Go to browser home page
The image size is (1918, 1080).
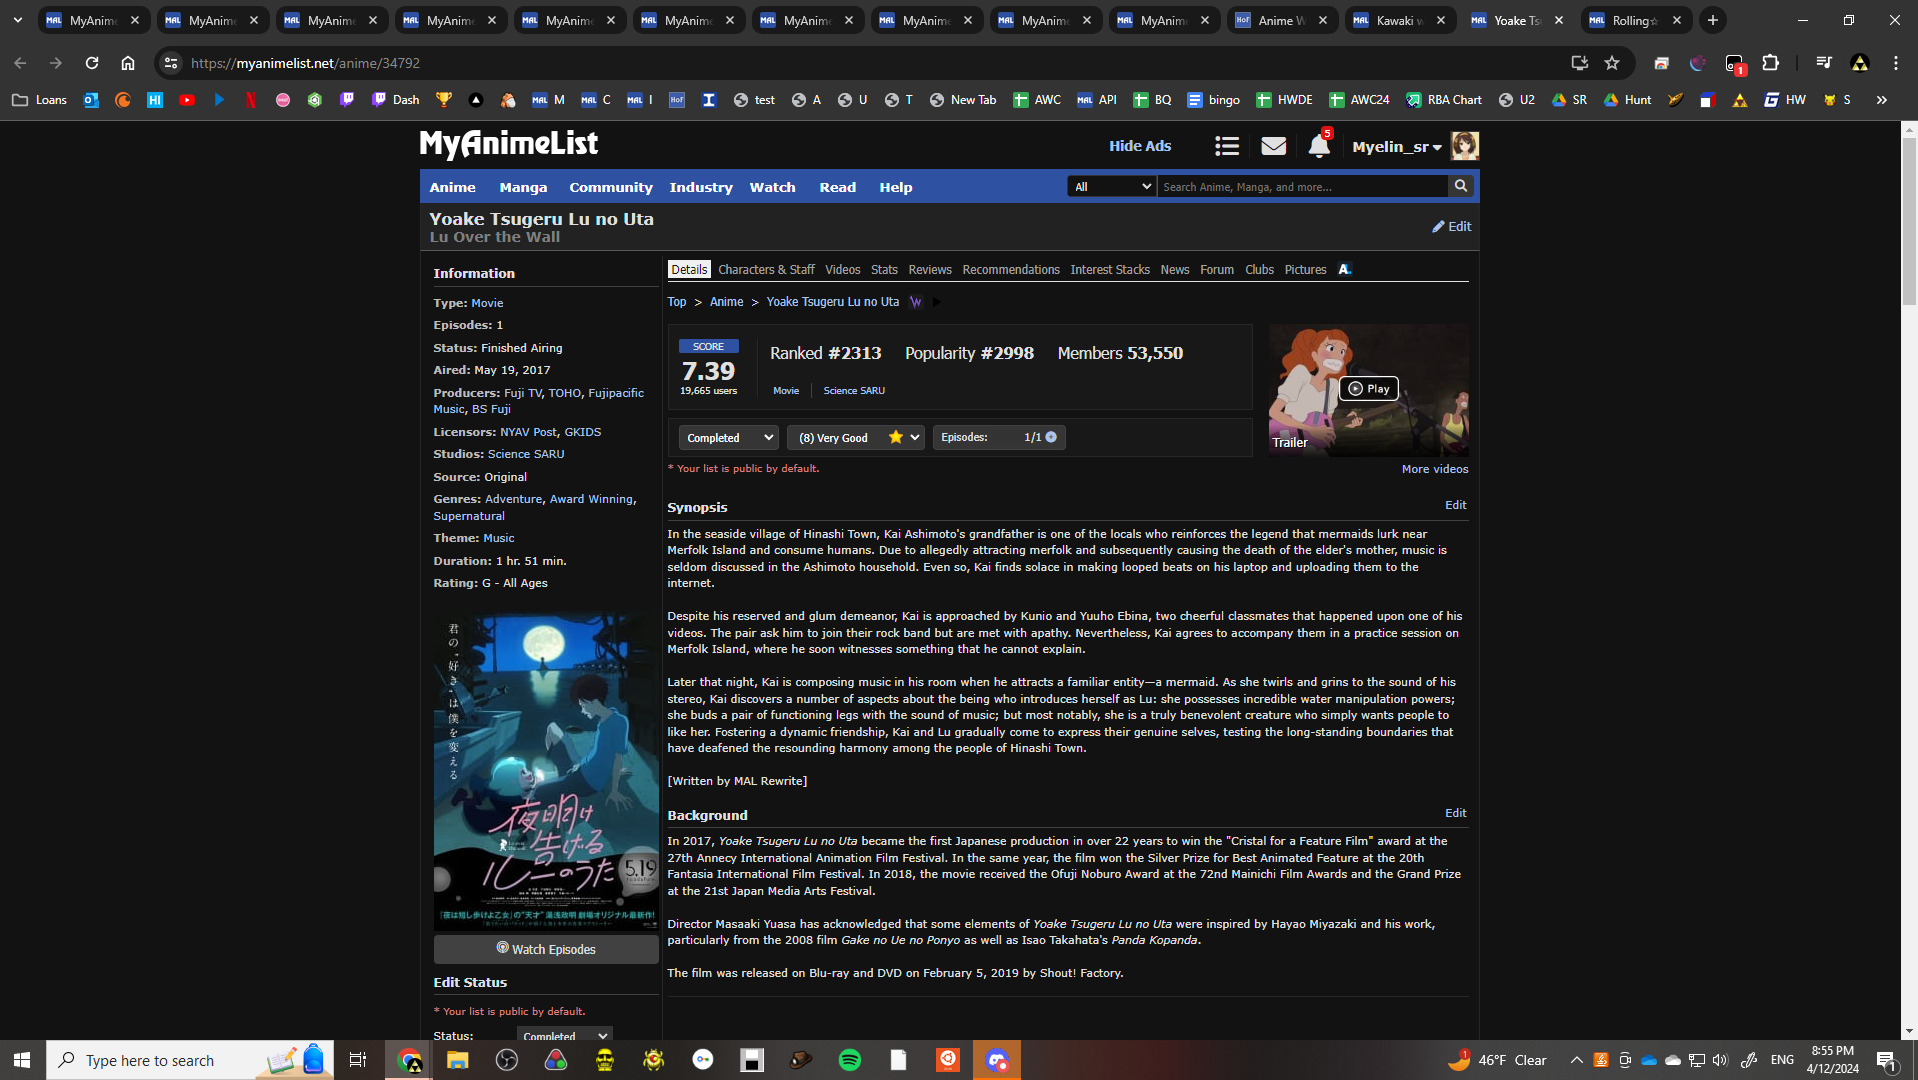128,63
